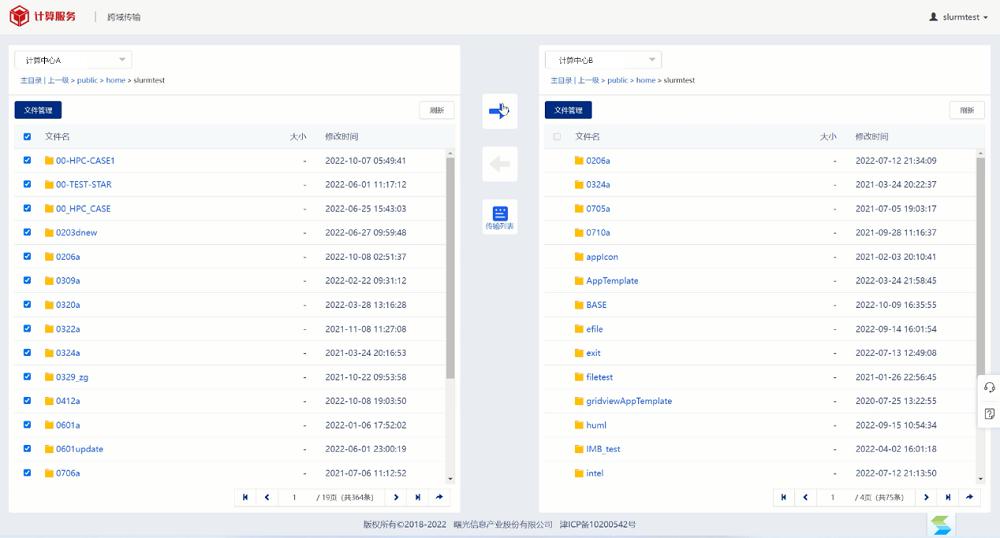Go to next page in left file panel
This screenshot has height=538, width=1000.
396,497
